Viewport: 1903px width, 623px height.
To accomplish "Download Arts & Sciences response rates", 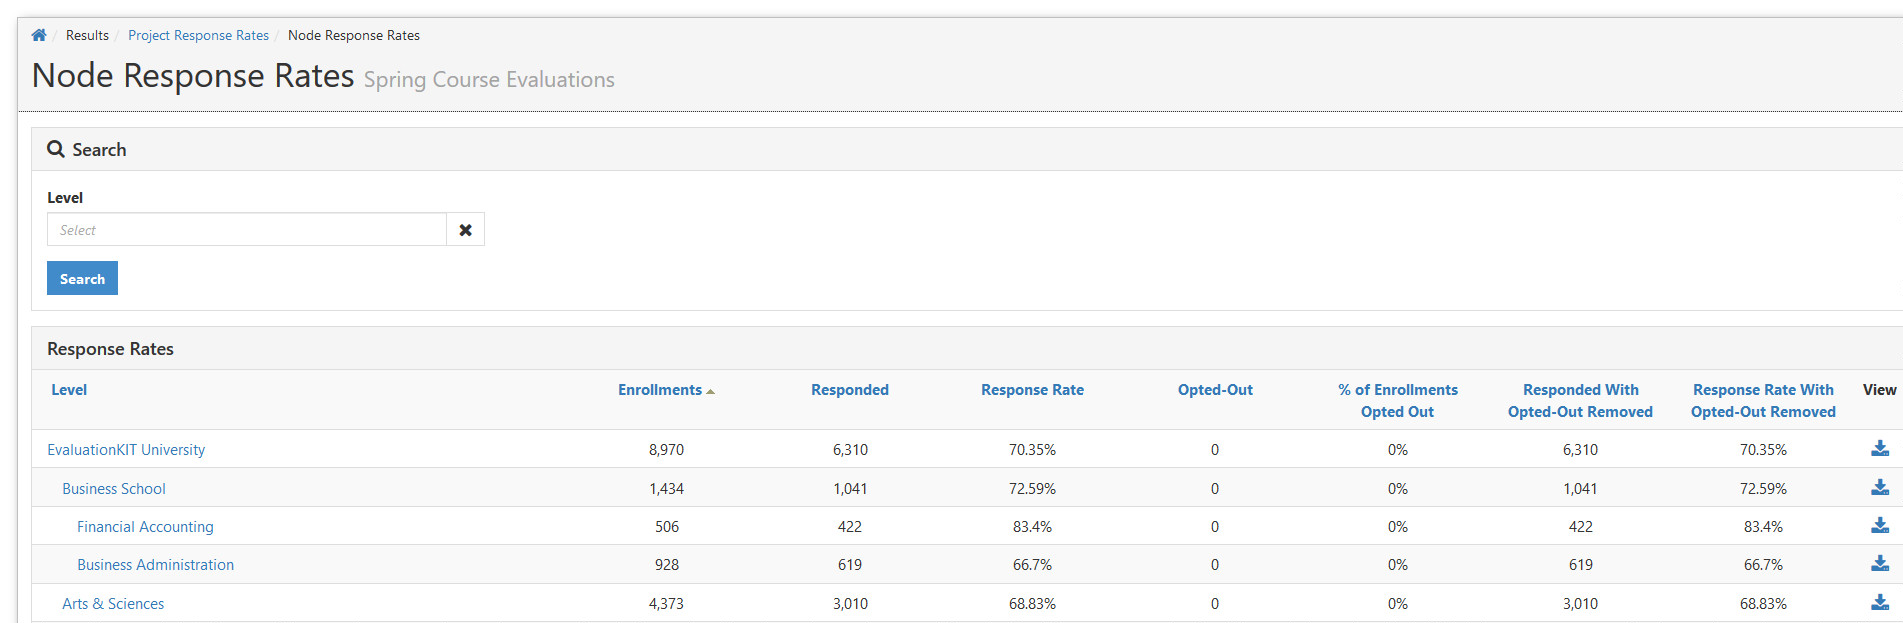I will pyautogui.click(x=1880, y=603).
